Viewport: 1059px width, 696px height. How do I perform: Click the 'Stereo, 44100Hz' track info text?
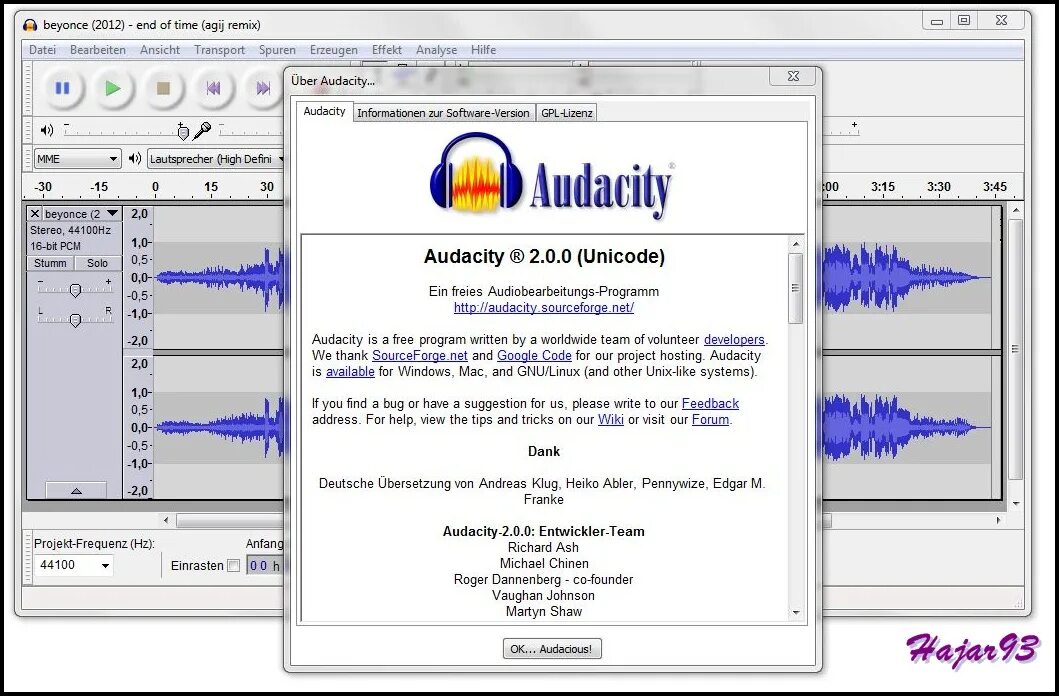[x=70, y=230]
